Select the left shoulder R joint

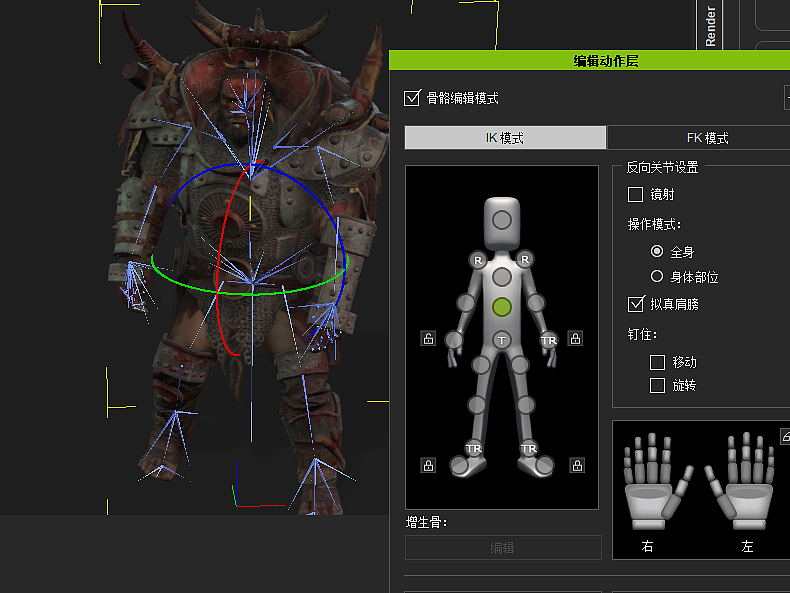tap(525, 259)
